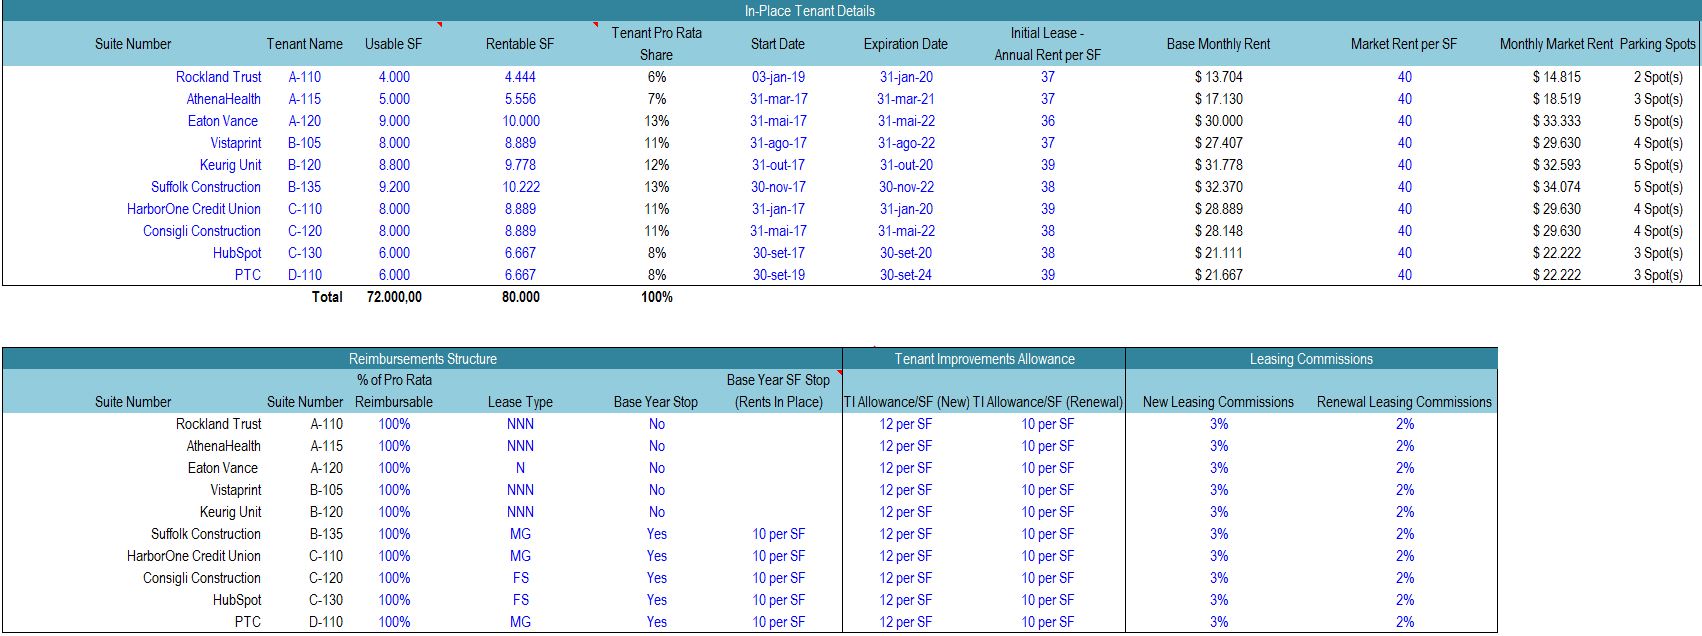Click base monthly rent $ 28.148
Viewport: 1702px width, 636px height.
[1218, 231]
